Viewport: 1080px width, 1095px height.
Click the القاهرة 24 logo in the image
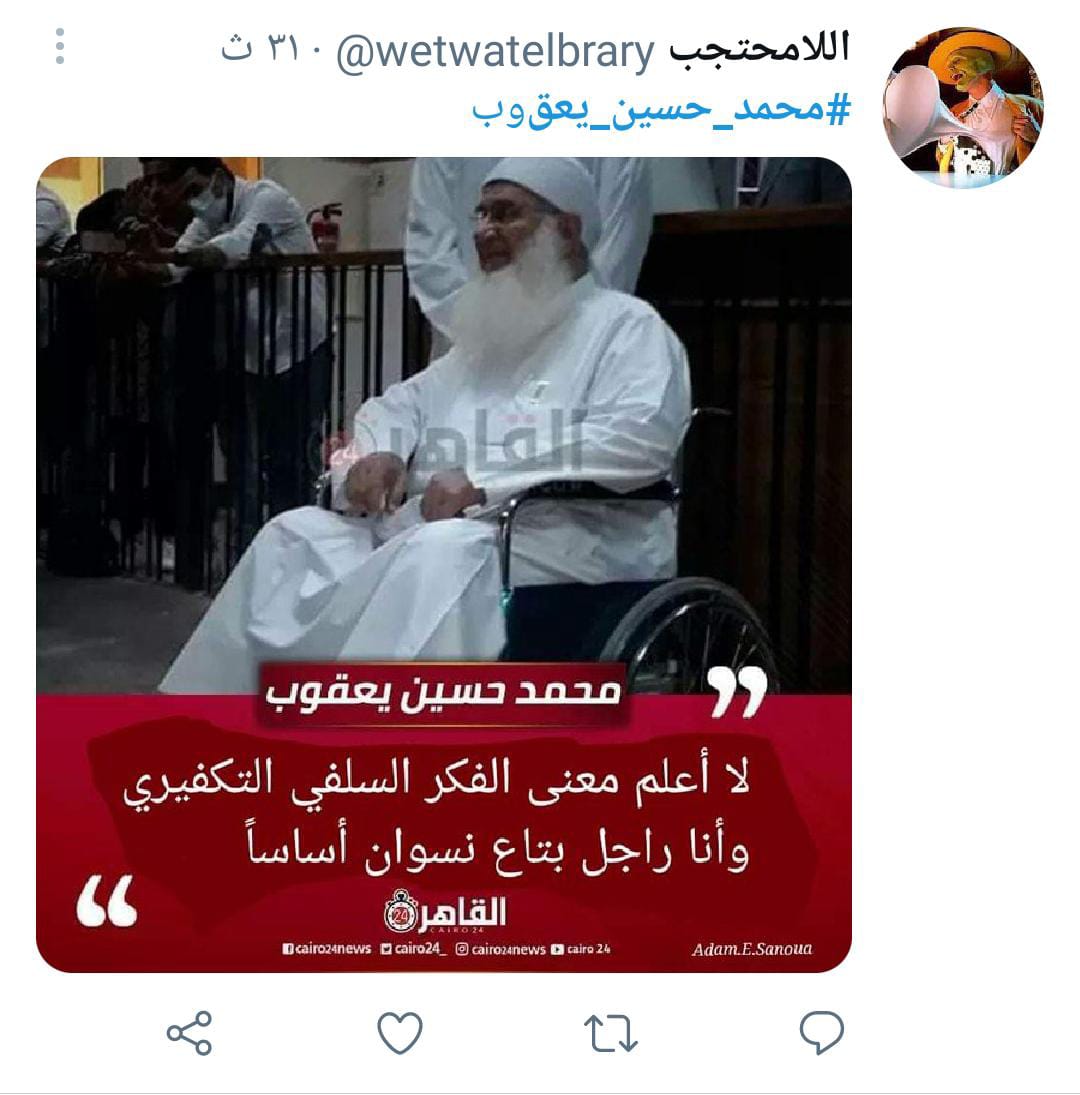point(445,911)
